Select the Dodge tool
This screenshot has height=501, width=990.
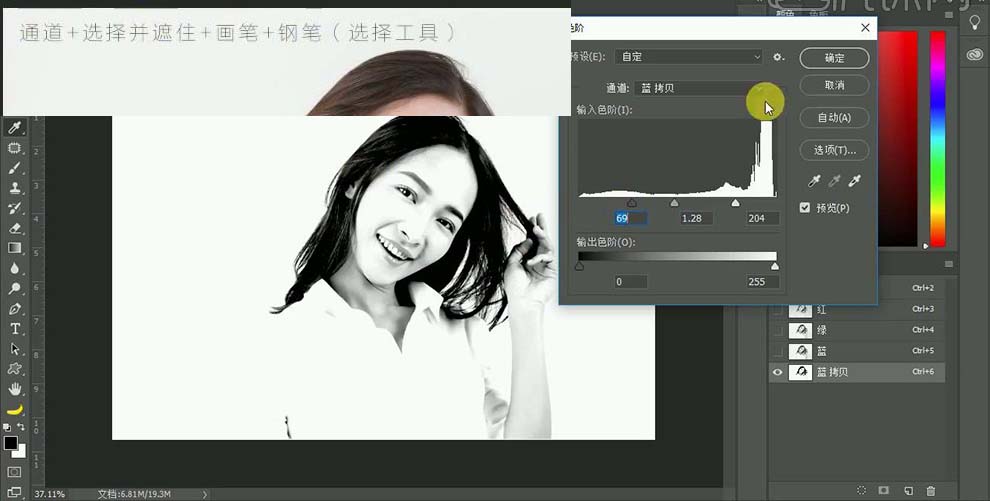tap(14, 288)
